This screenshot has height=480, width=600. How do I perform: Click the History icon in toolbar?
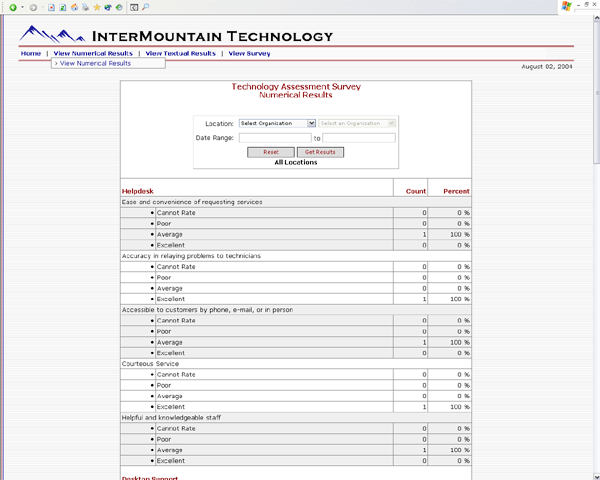coord(119,7)
